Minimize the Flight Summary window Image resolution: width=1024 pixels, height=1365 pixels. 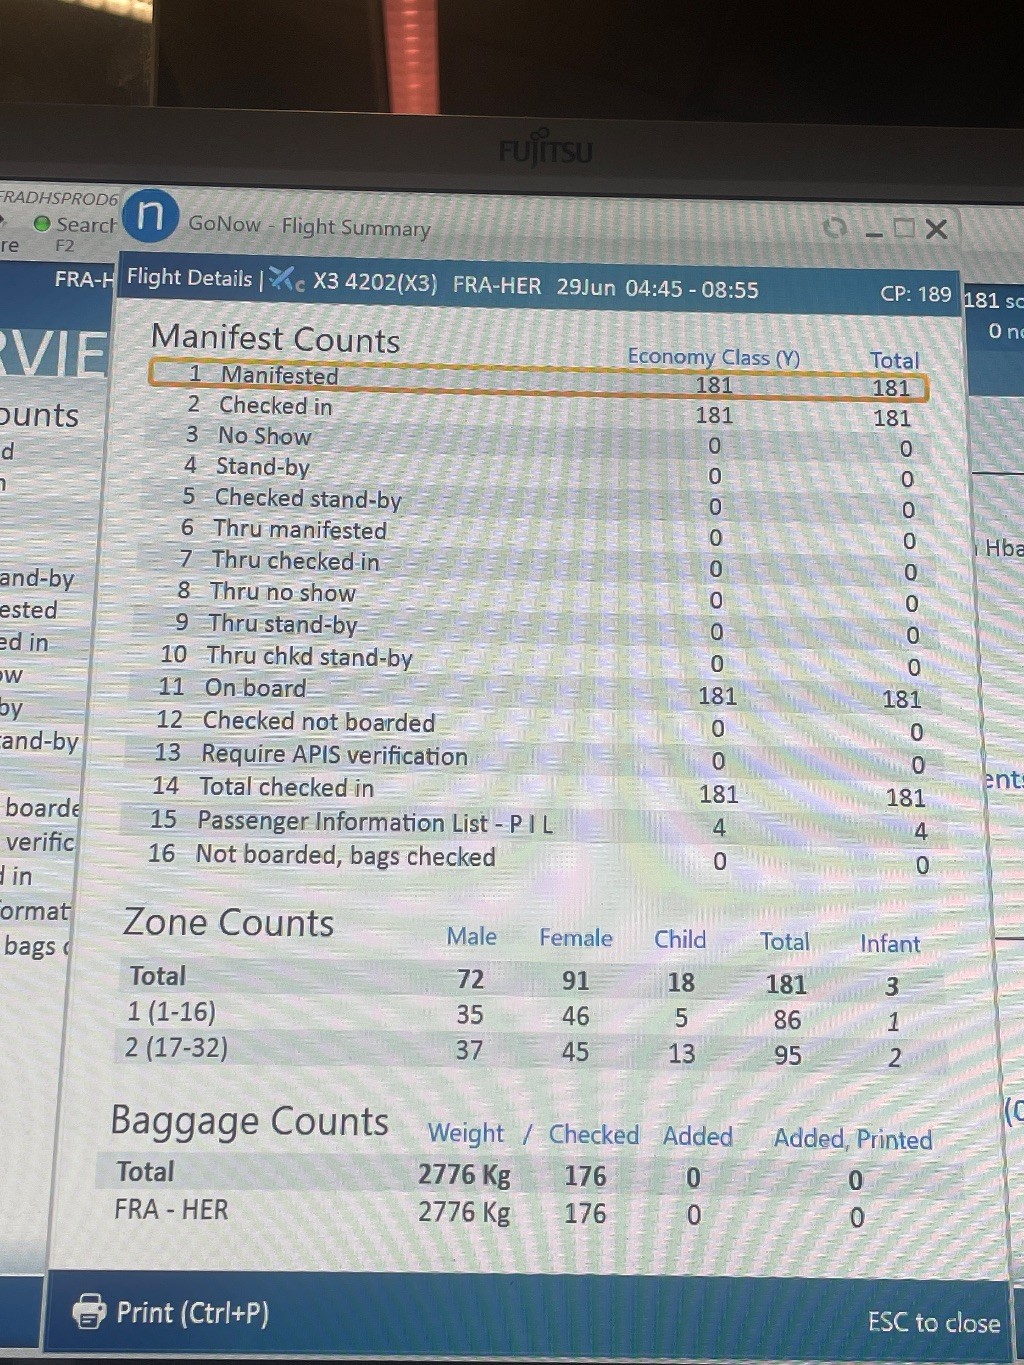pyautogui.click(x=874, y=231)
